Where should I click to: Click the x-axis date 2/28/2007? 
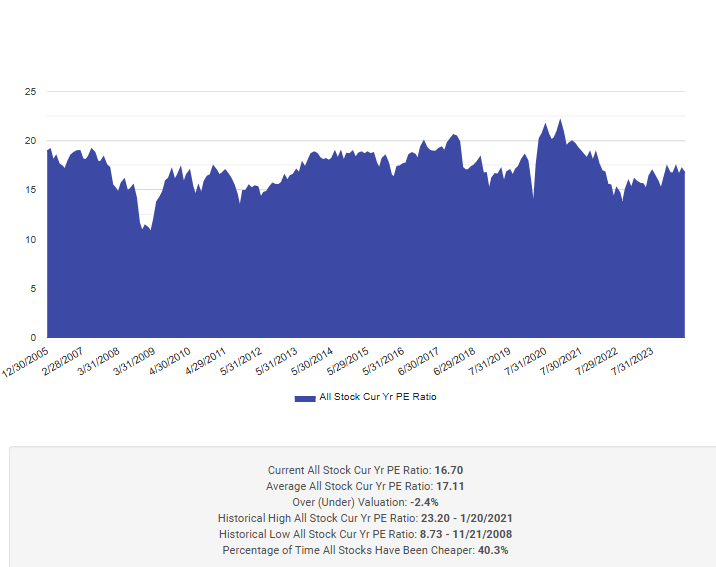(x=63, y=361)
